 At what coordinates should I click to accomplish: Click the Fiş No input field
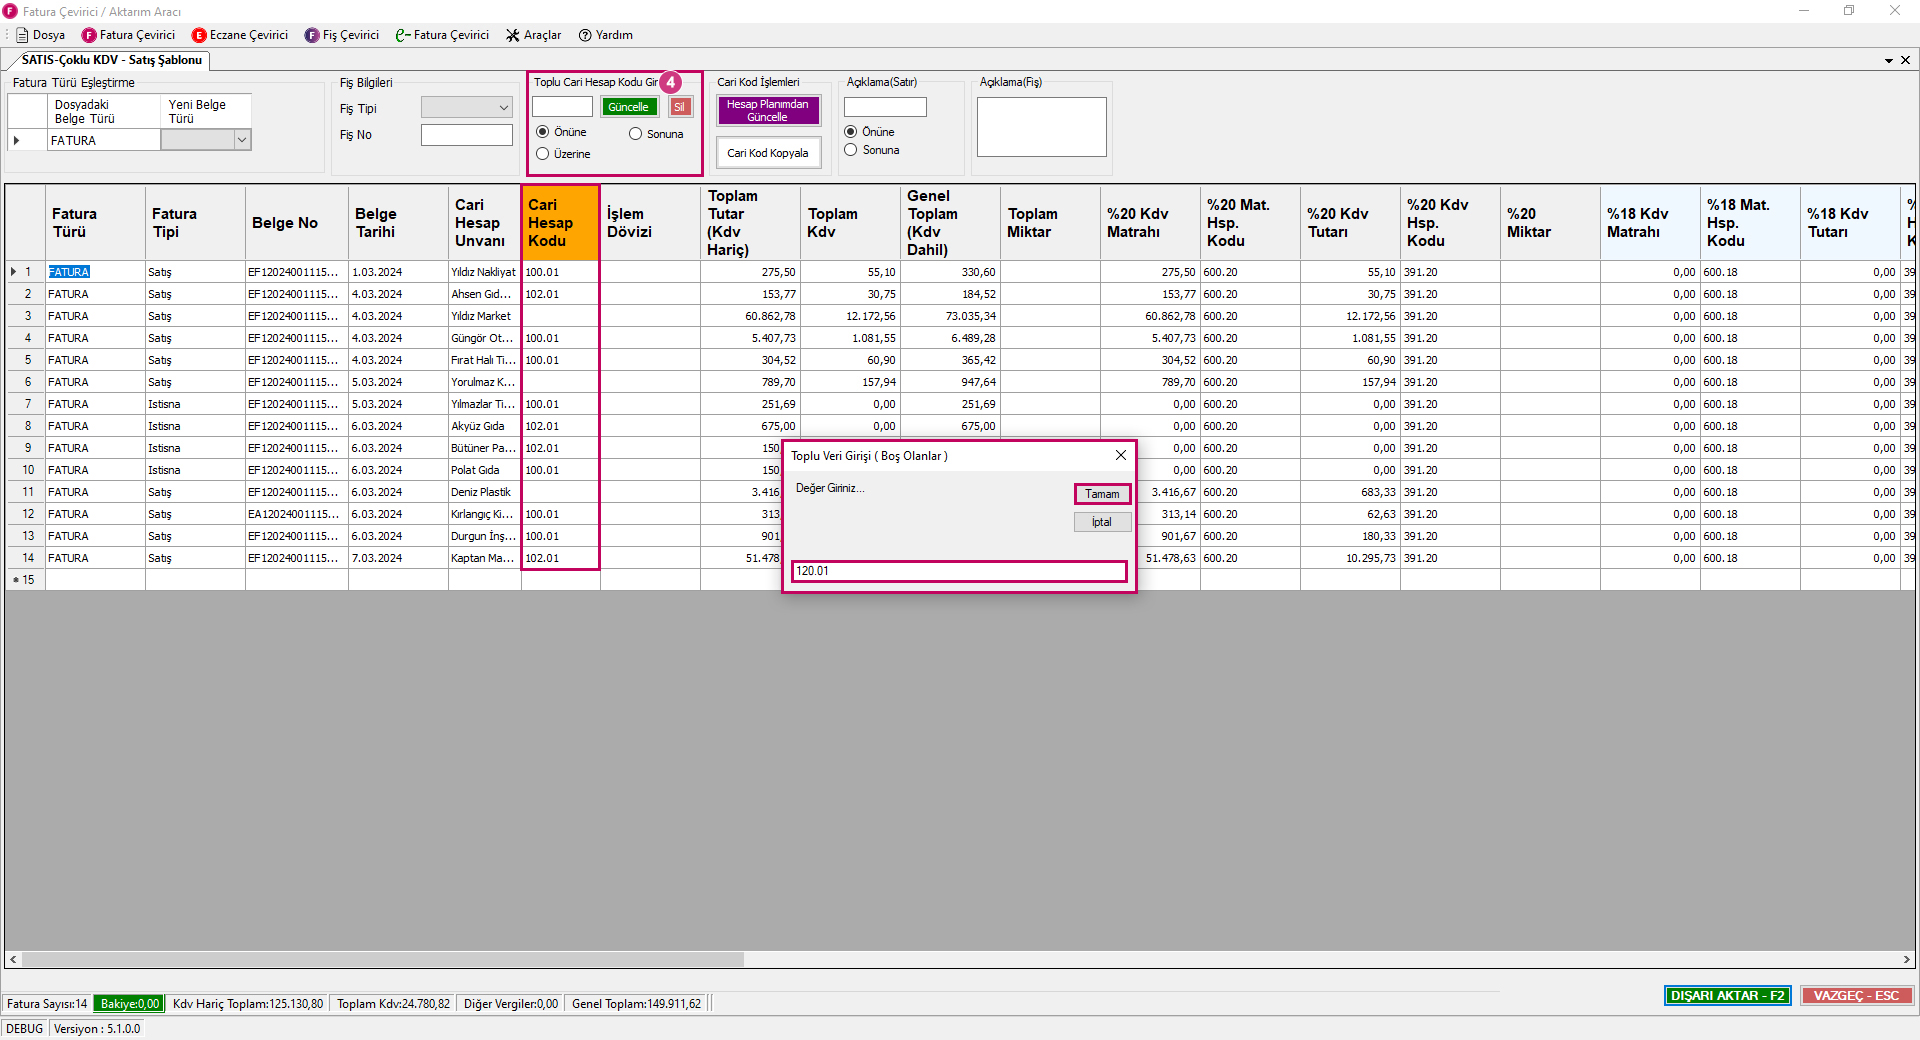coord(467,135)
